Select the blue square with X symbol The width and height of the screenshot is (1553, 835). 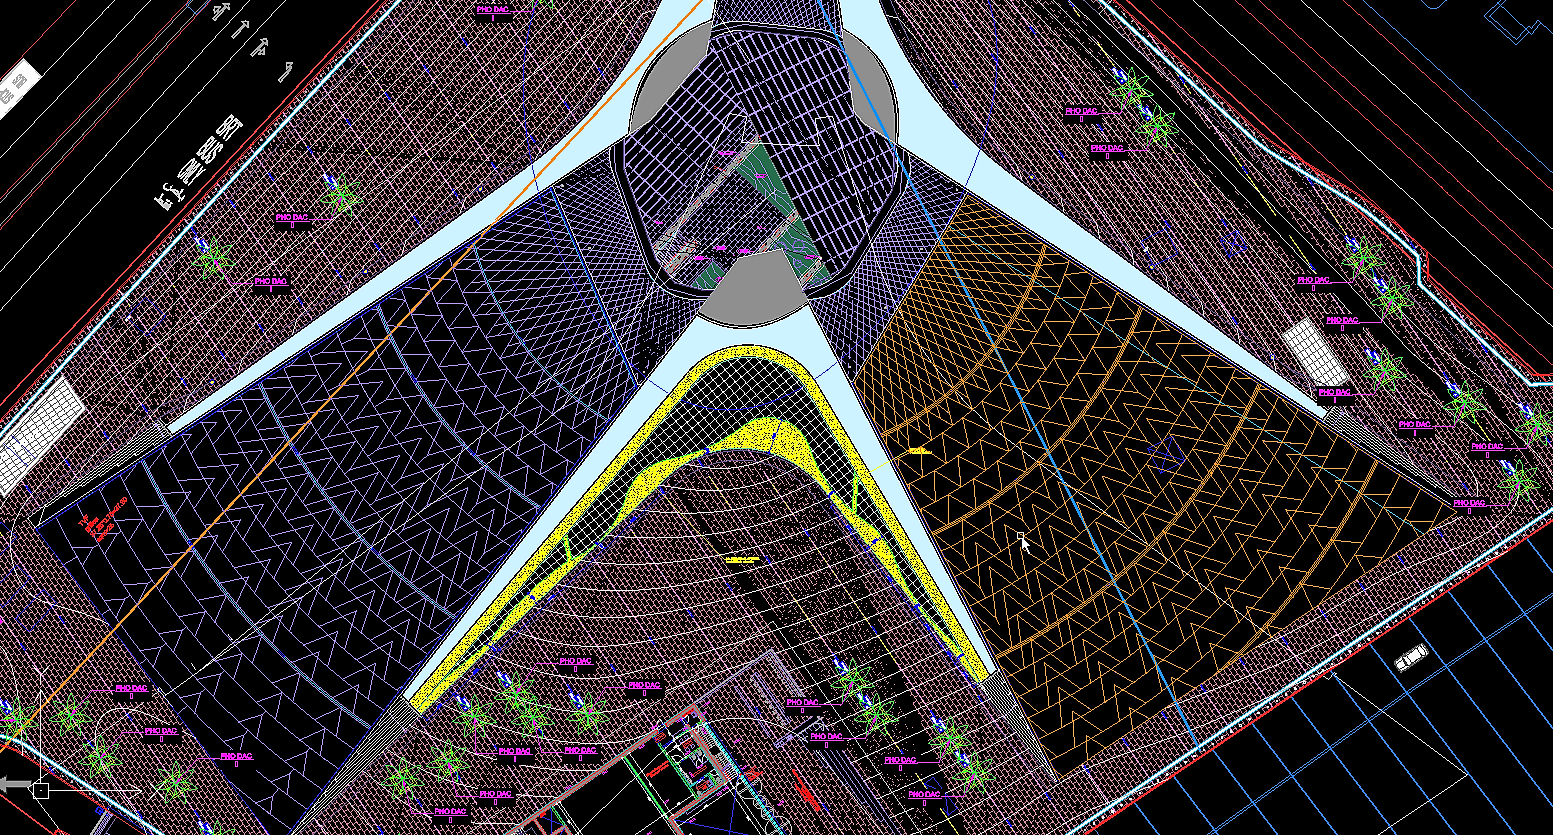[x=1164, y=455]
